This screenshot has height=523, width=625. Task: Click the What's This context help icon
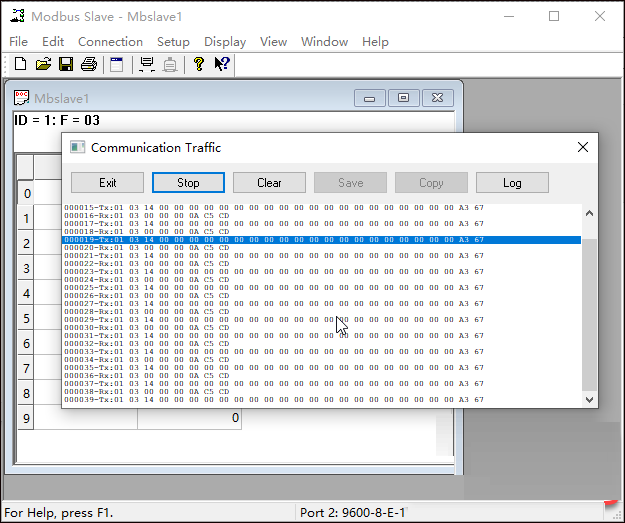click(x=222, y=64)
